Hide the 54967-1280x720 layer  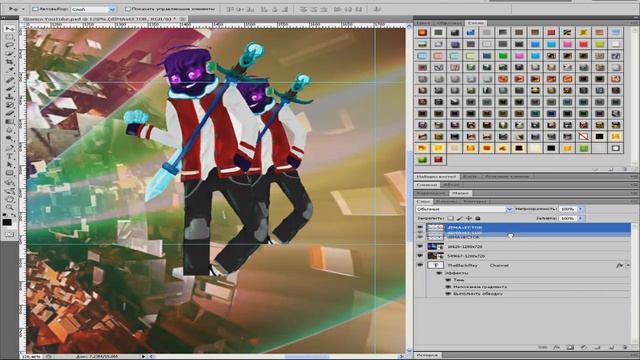(420, 256)
